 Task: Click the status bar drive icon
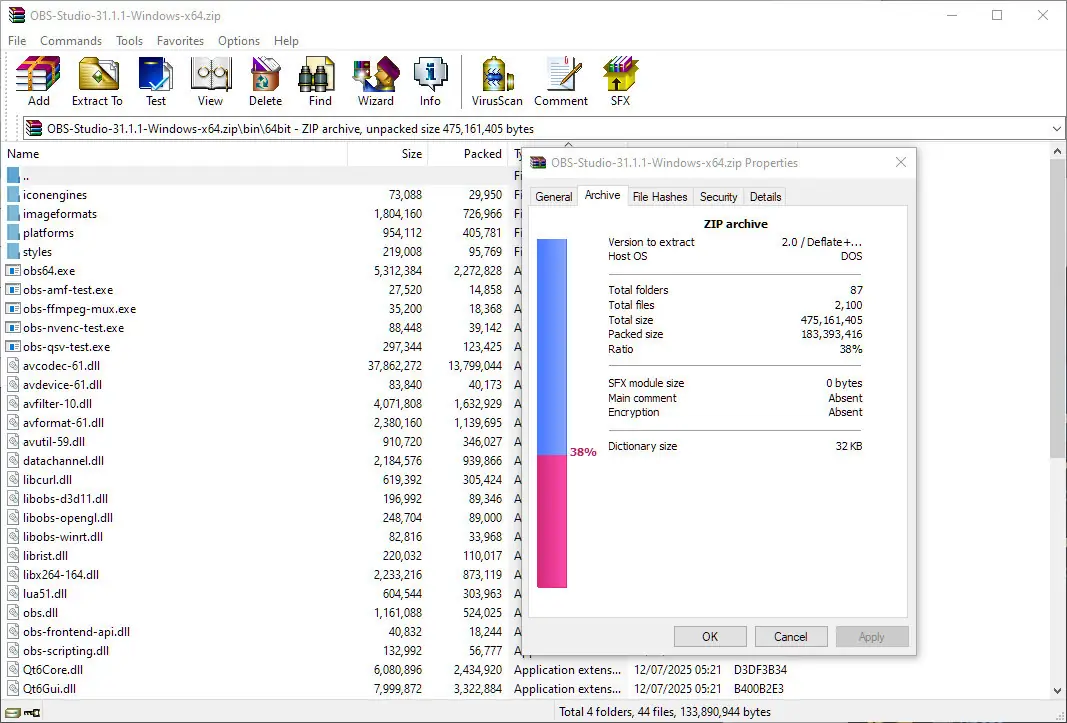click(x=12, y=713)
